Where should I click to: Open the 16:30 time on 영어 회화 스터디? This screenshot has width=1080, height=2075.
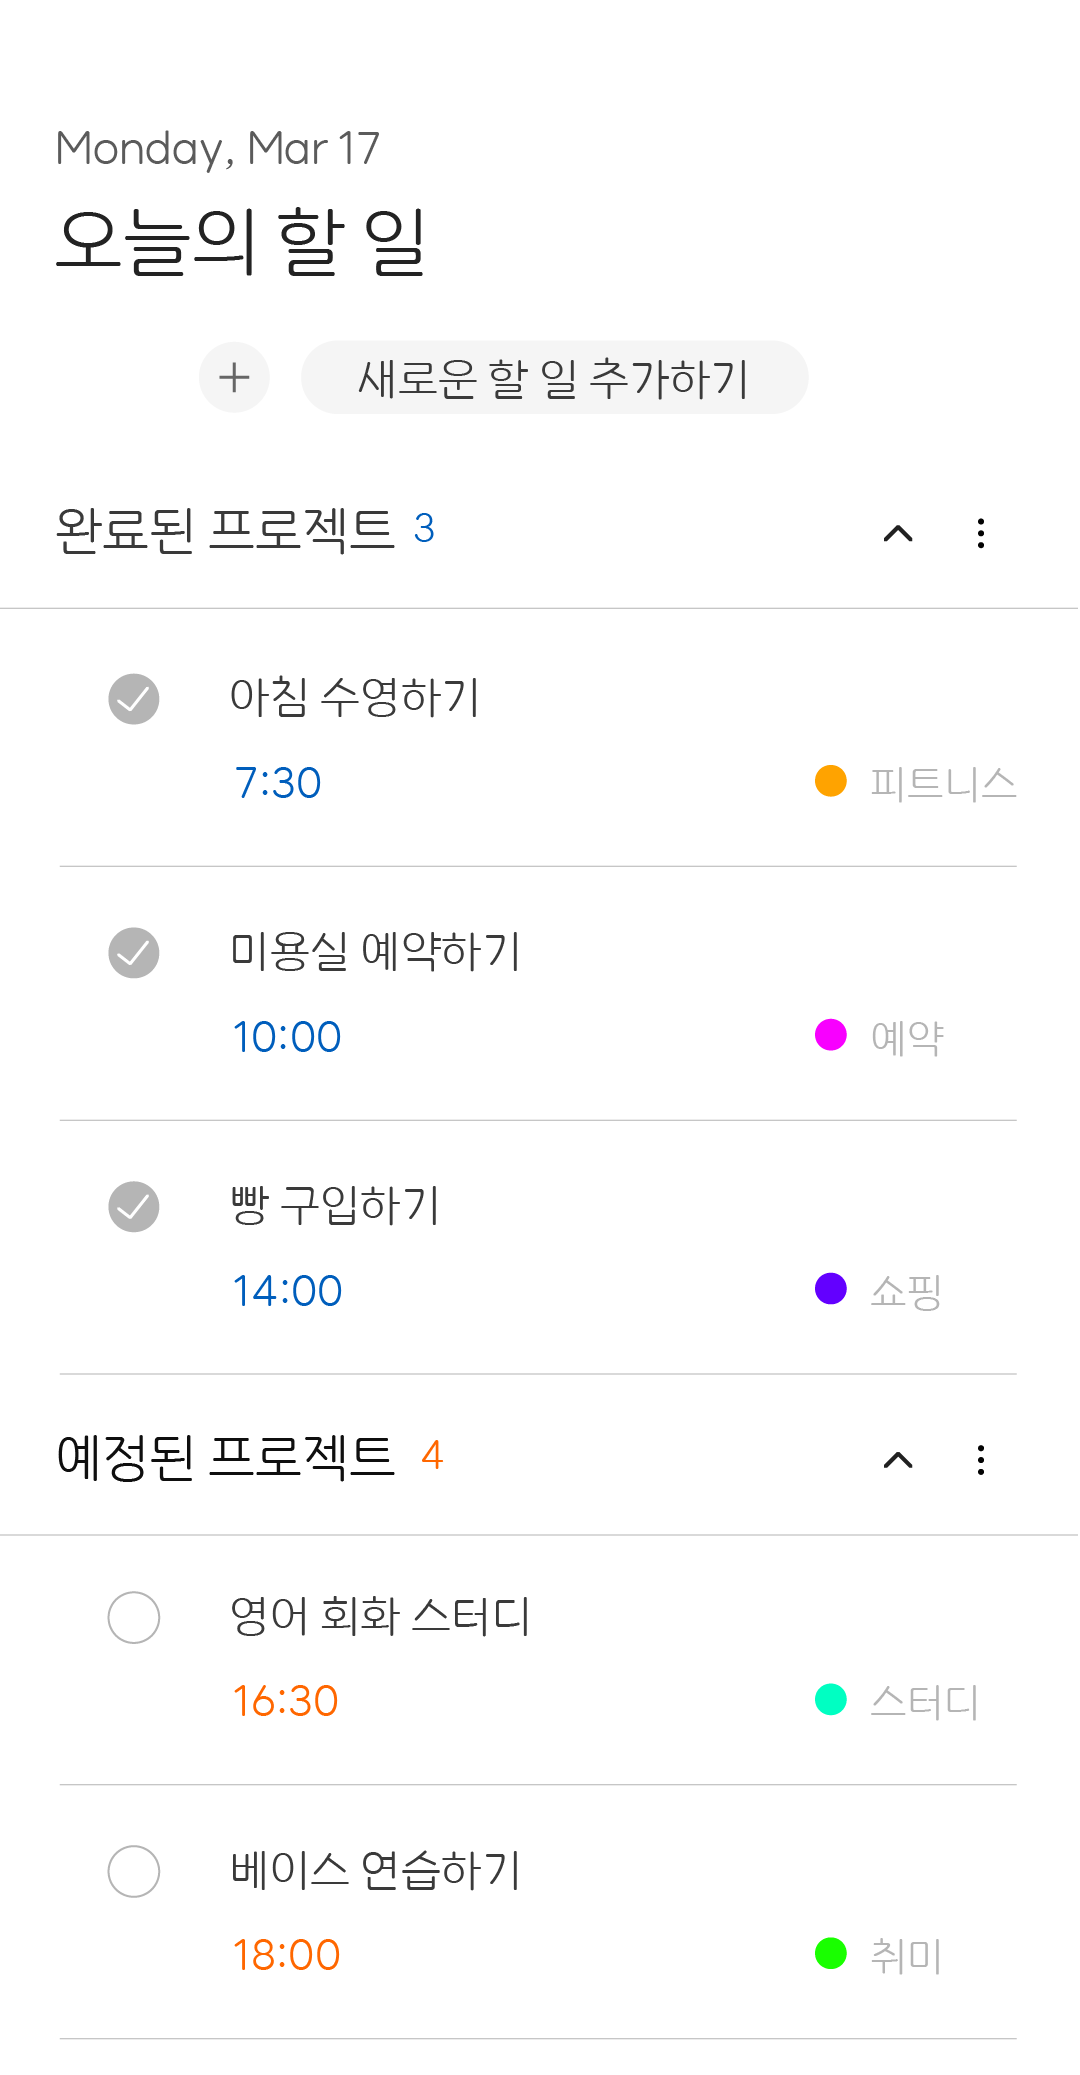pos(286,1701)
